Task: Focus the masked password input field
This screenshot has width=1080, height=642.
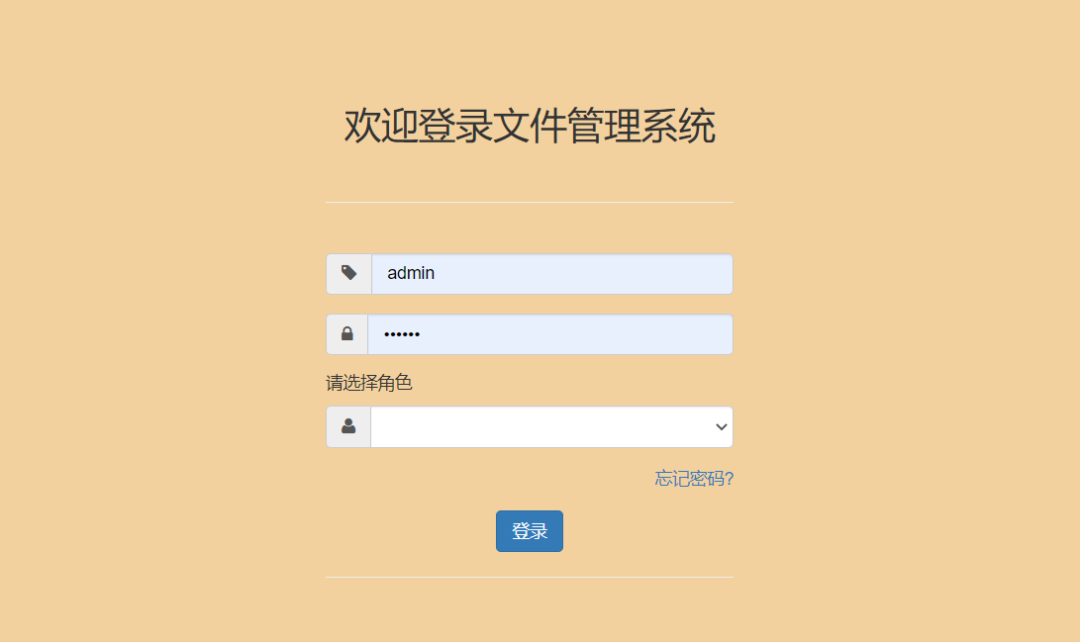Action: pyautogui.click(x=550, y=335)
